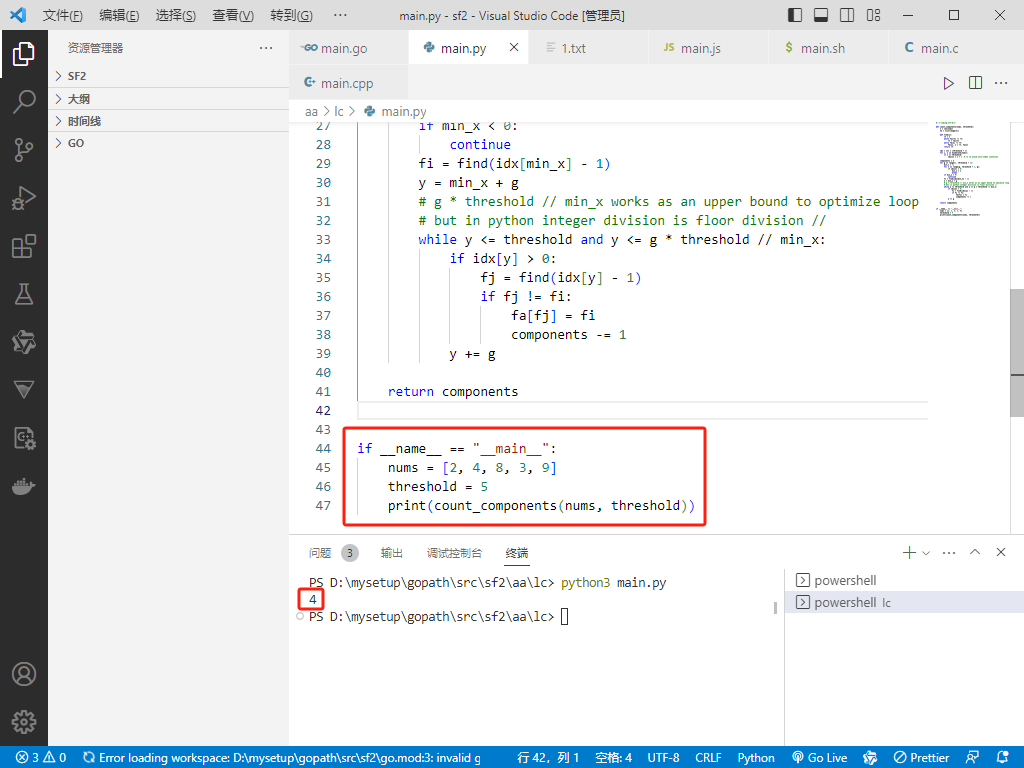1024x768 pixels.
Task: Open the 选择(S) menu
Action: pos(176,15)
